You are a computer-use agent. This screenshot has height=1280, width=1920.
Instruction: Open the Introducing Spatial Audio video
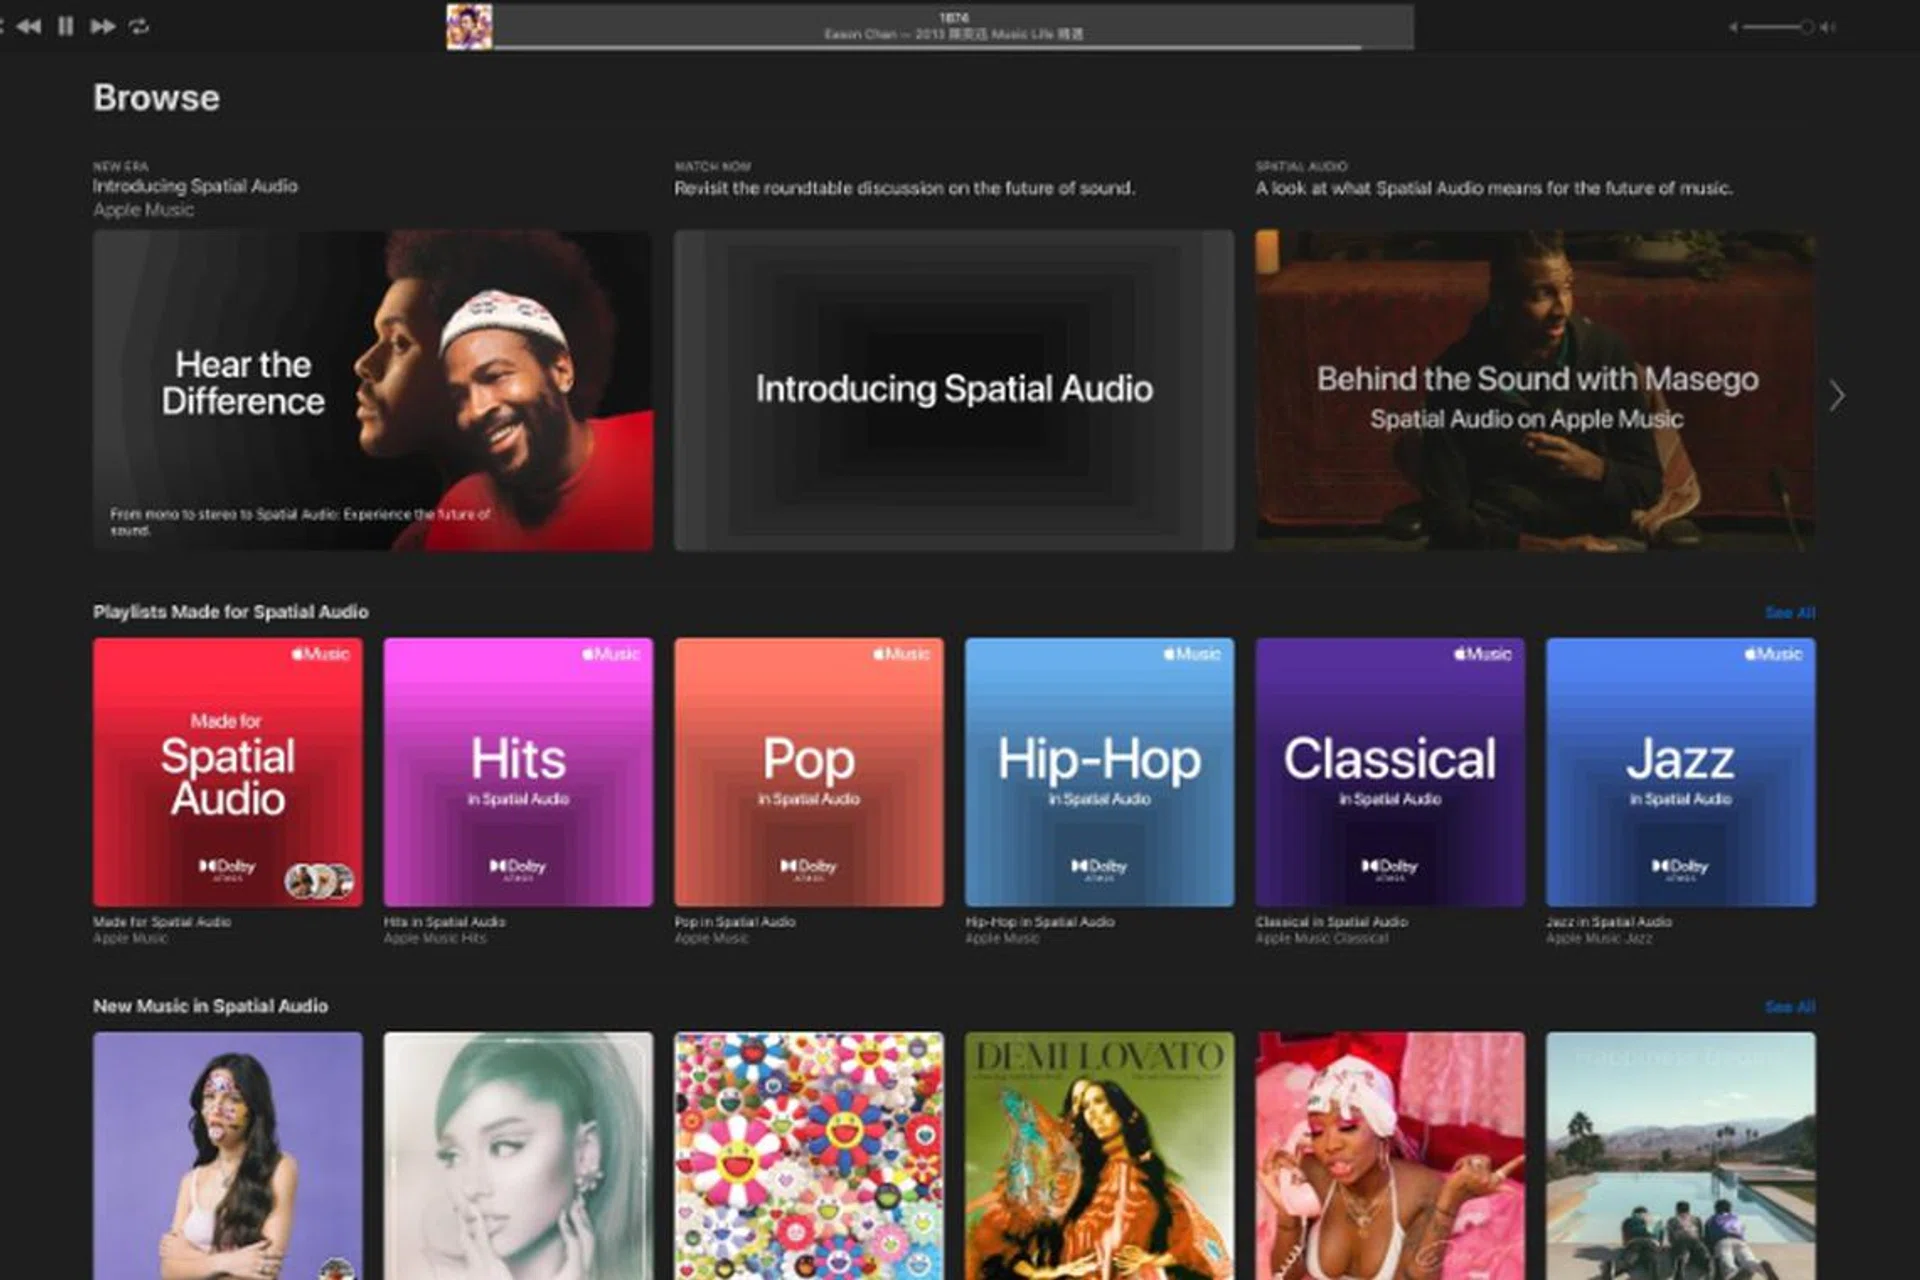pyautogui.click(x=954, y=390)
